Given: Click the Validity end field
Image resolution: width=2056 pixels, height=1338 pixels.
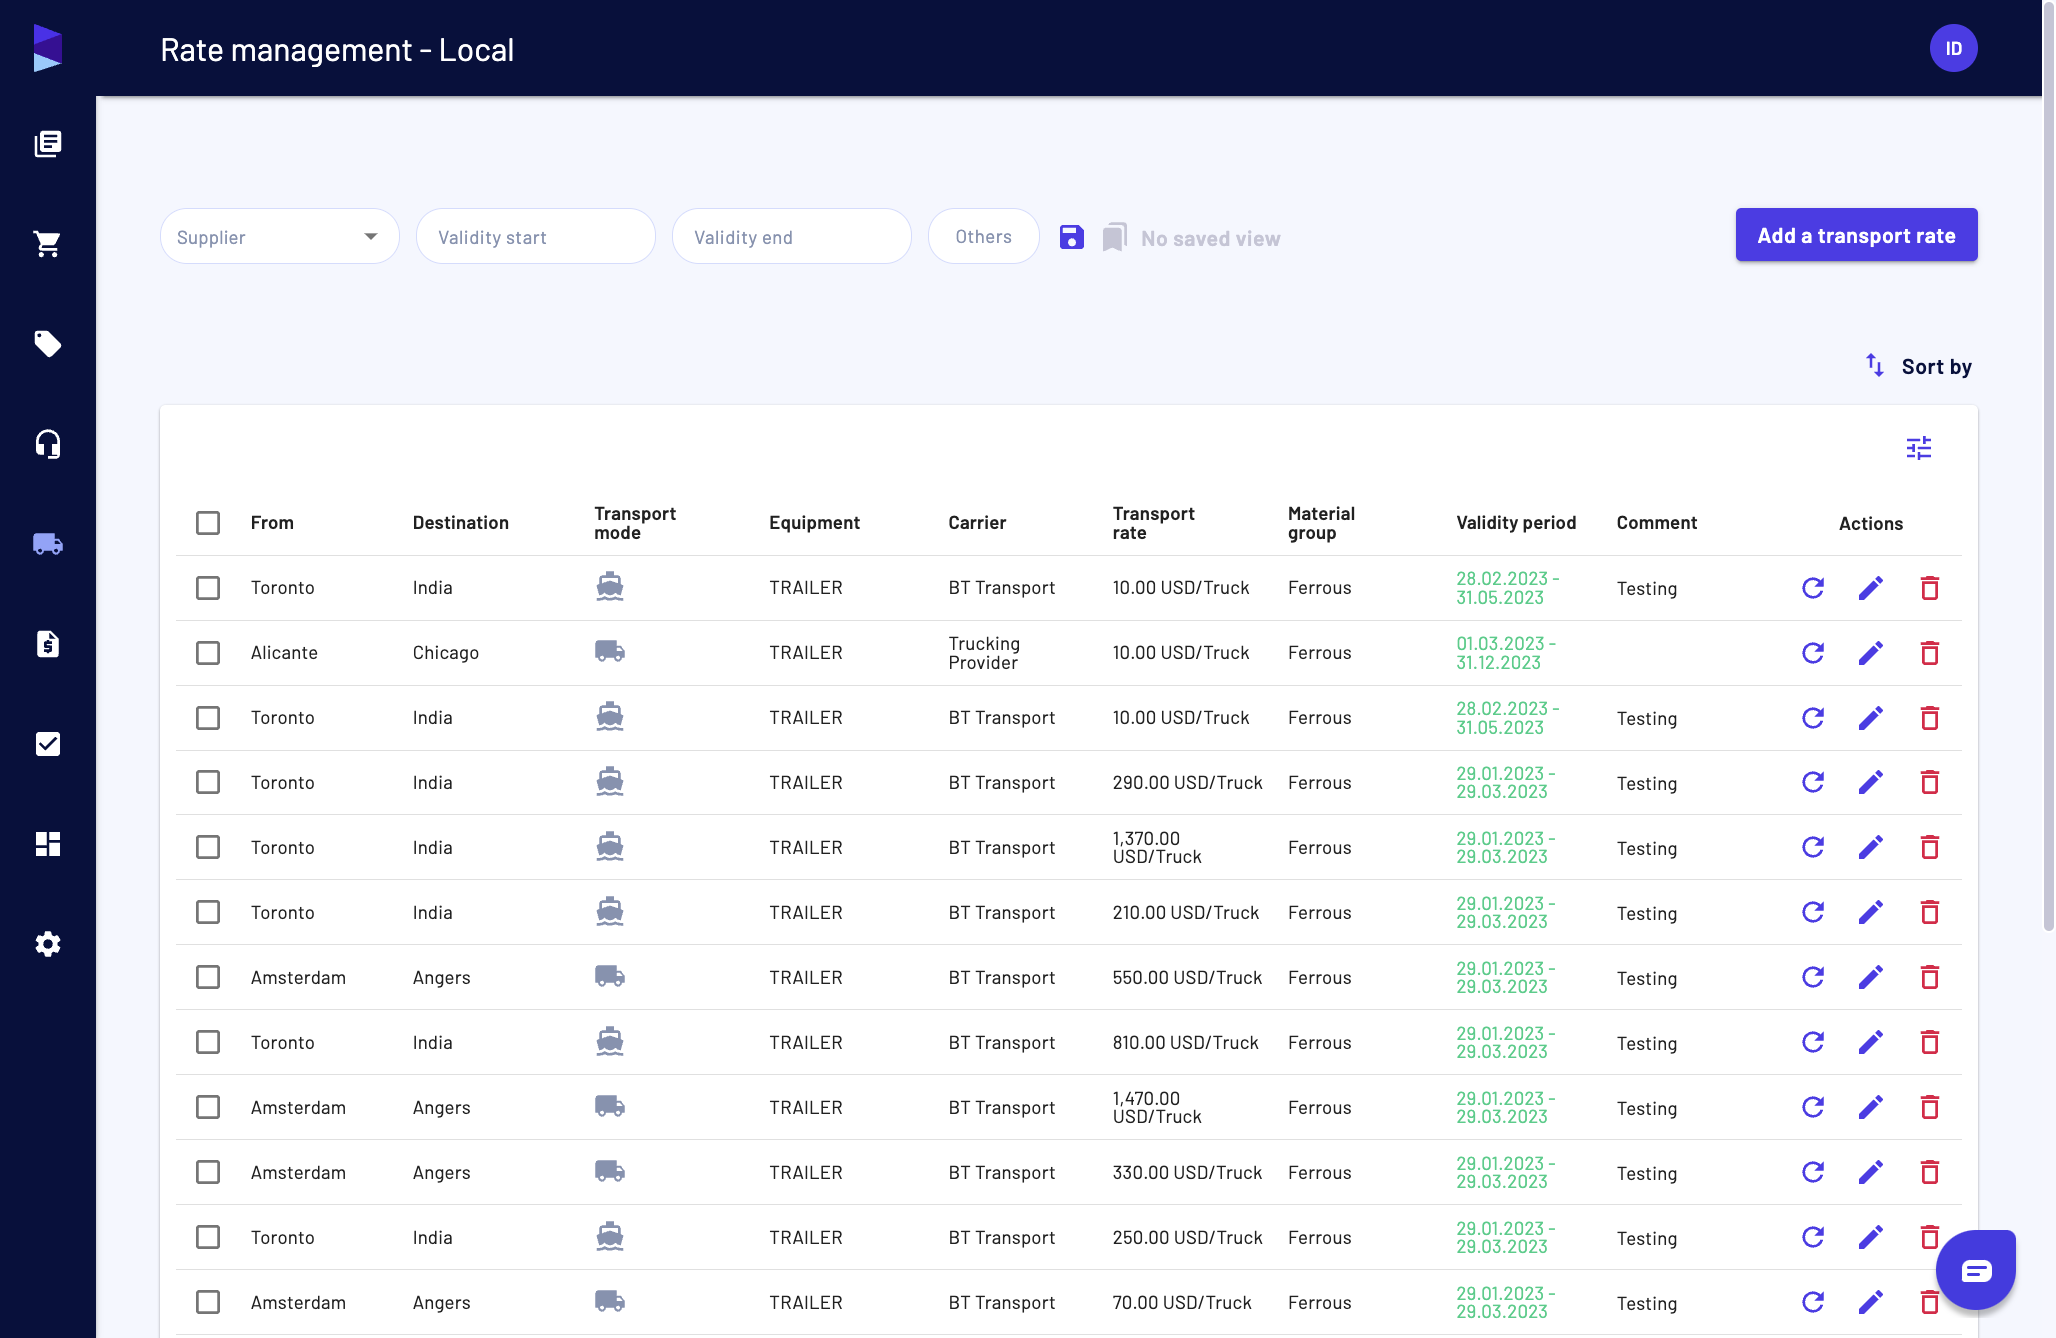Looking at the screenshot, I should tap(792, 237).
